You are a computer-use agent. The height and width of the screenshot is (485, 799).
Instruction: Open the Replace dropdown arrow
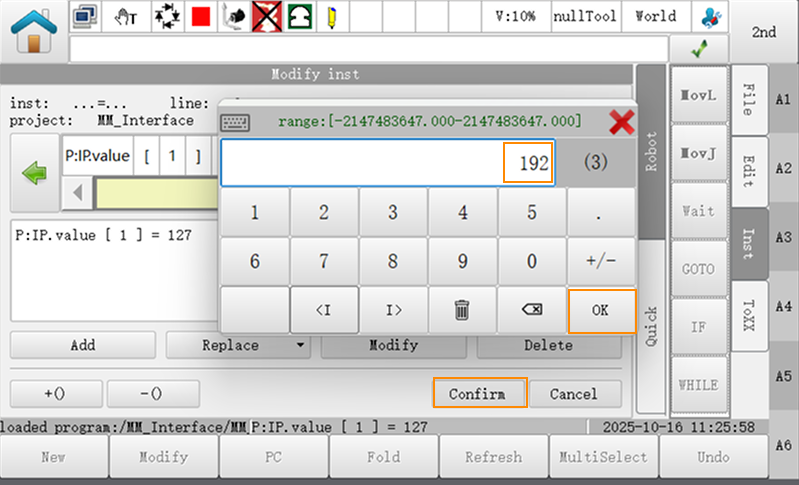[x=301, y=345]
